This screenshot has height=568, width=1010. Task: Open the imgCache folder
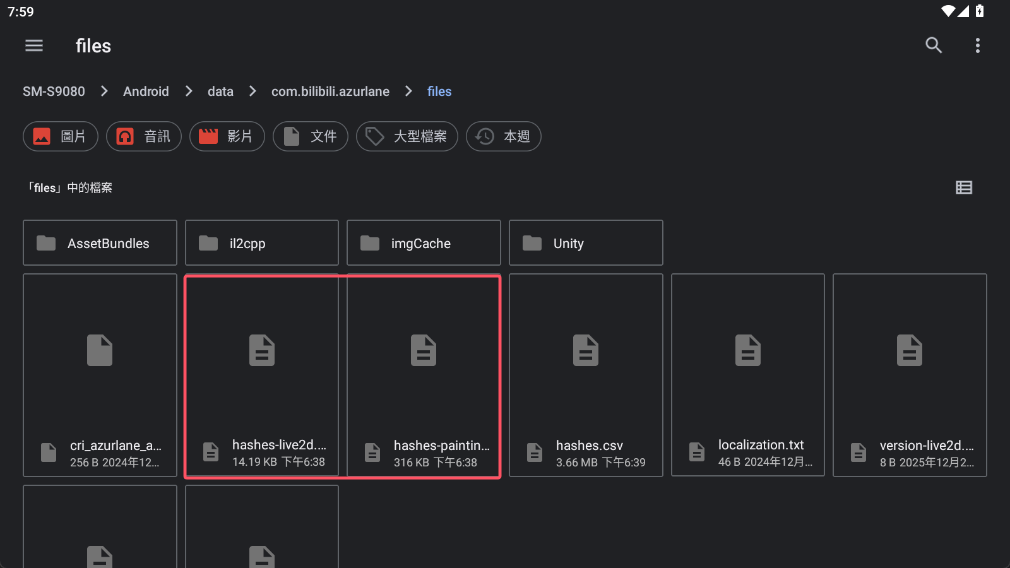tap(424, 243)
